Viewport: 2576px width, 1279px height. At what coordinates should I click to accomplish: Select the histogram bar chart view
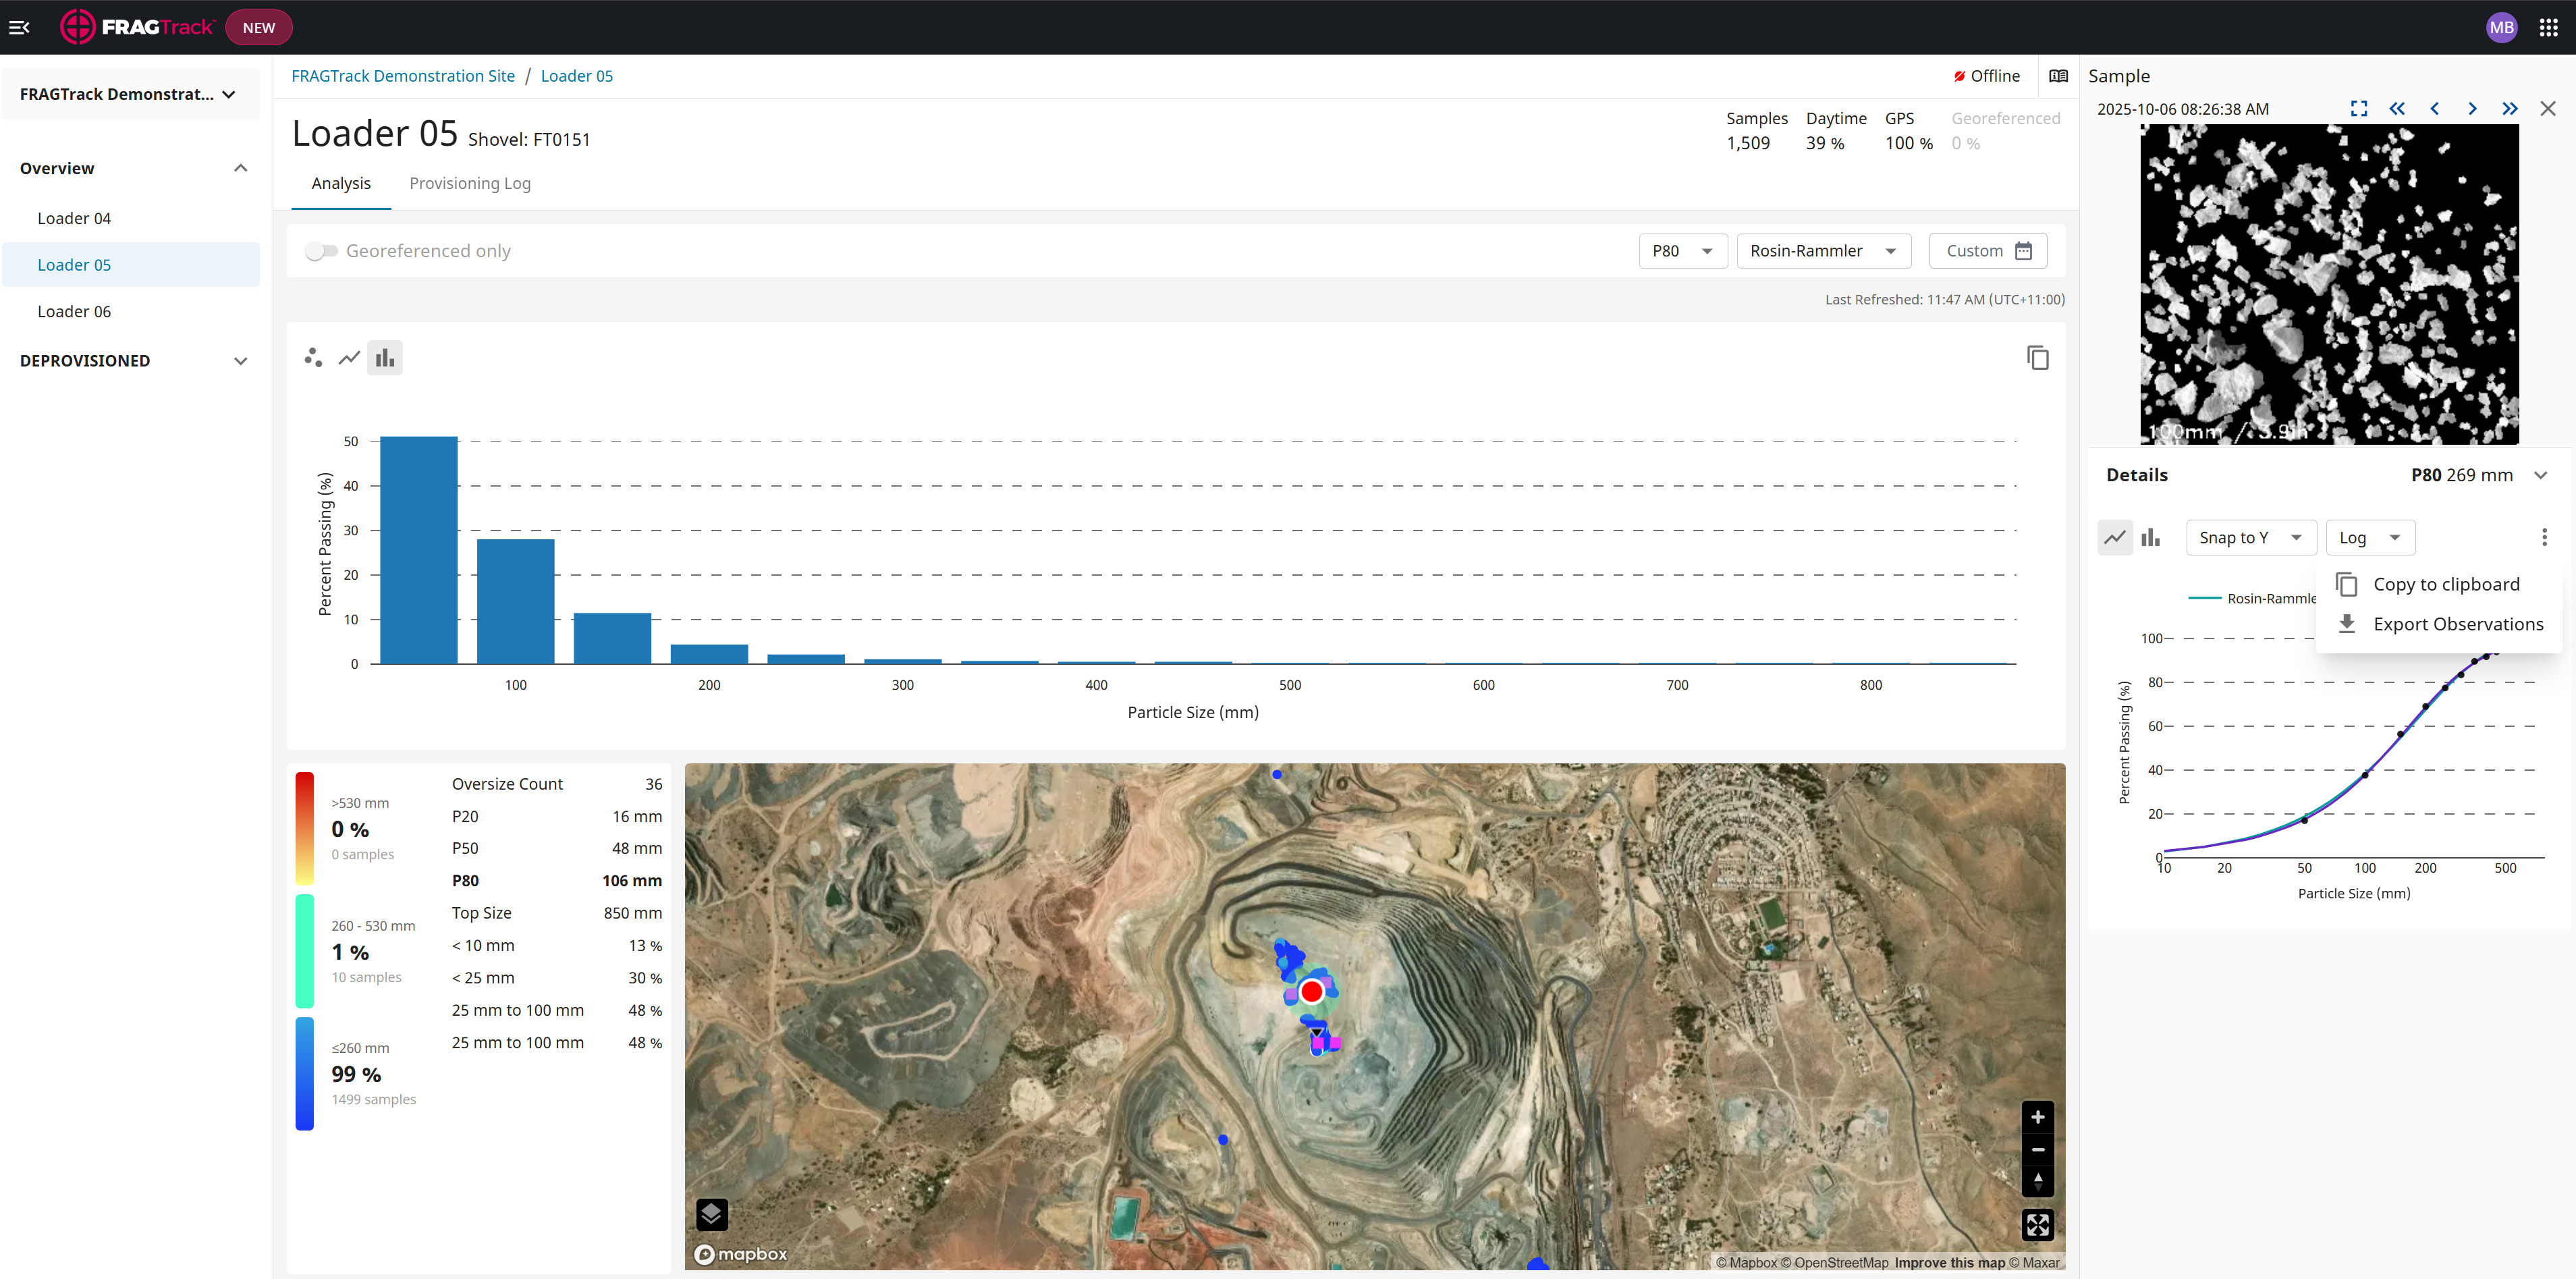(385, 358)
